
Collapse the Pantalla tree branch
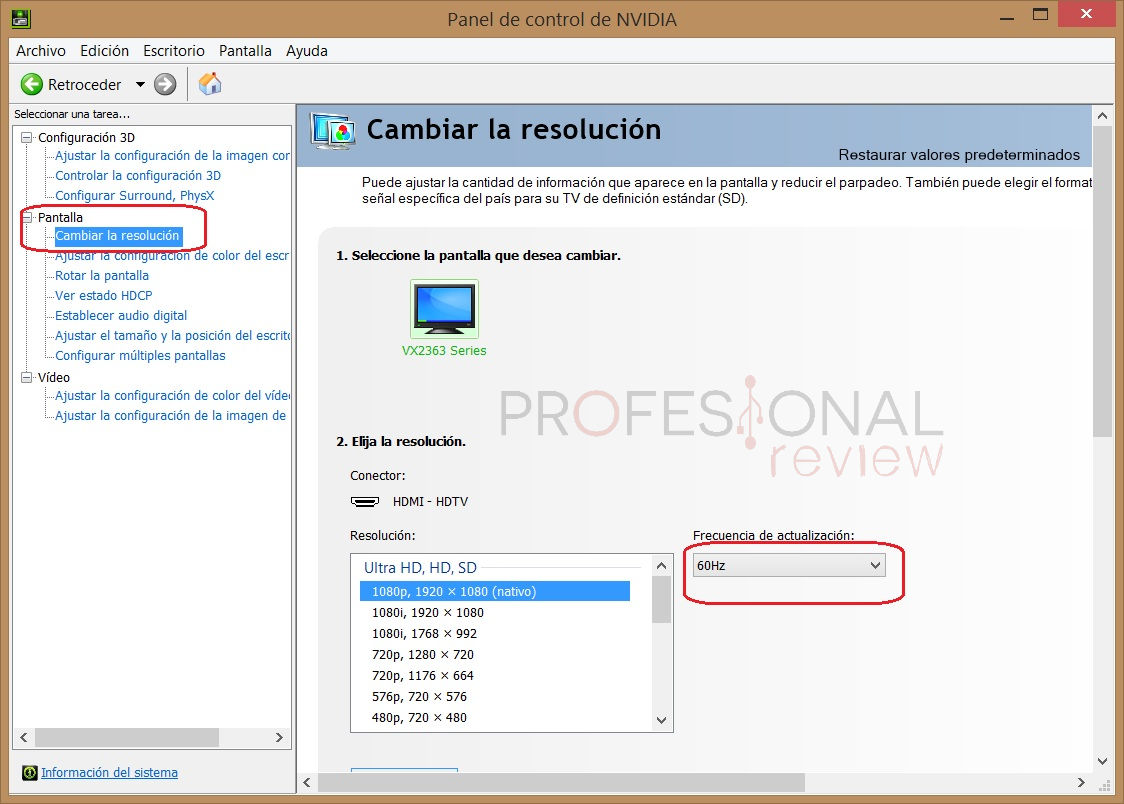click(25, 217)
